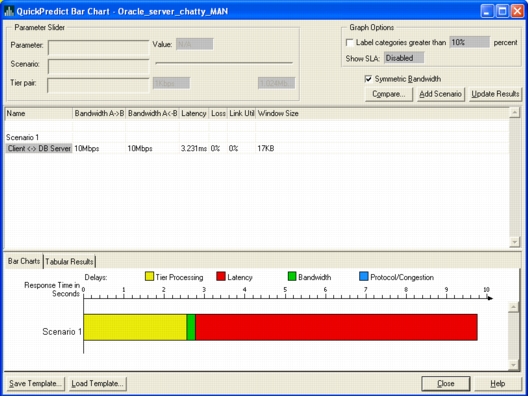530x398 pixels.
Task: Click the Save Template... button
Action: [35, 384]
